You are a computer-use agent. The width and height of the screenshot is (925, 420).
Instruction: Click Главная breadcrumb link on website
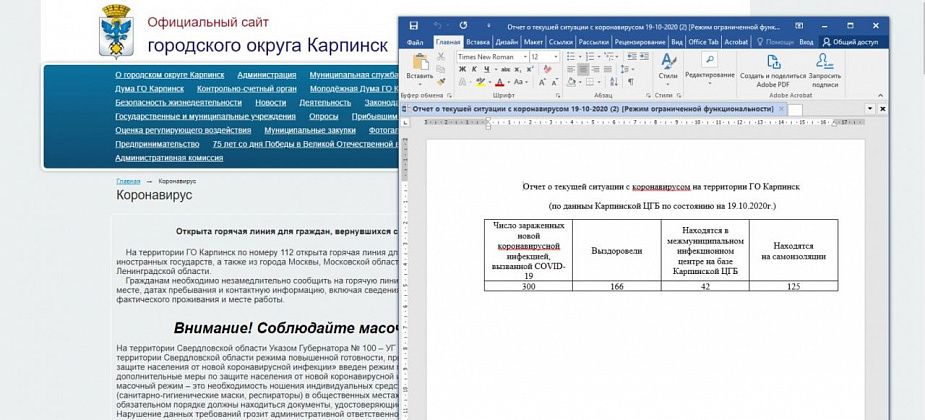pos(128,181)
